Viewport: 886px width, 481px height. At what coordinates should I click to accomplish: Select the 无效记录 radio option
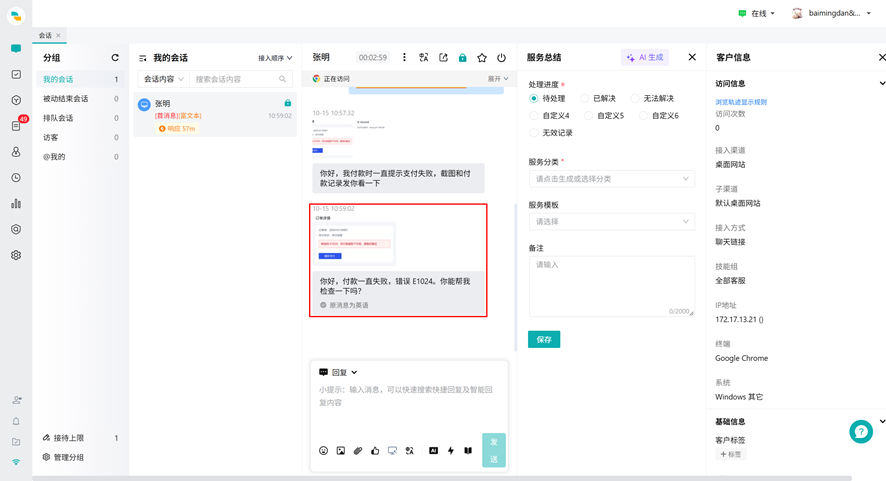(533, 133)
